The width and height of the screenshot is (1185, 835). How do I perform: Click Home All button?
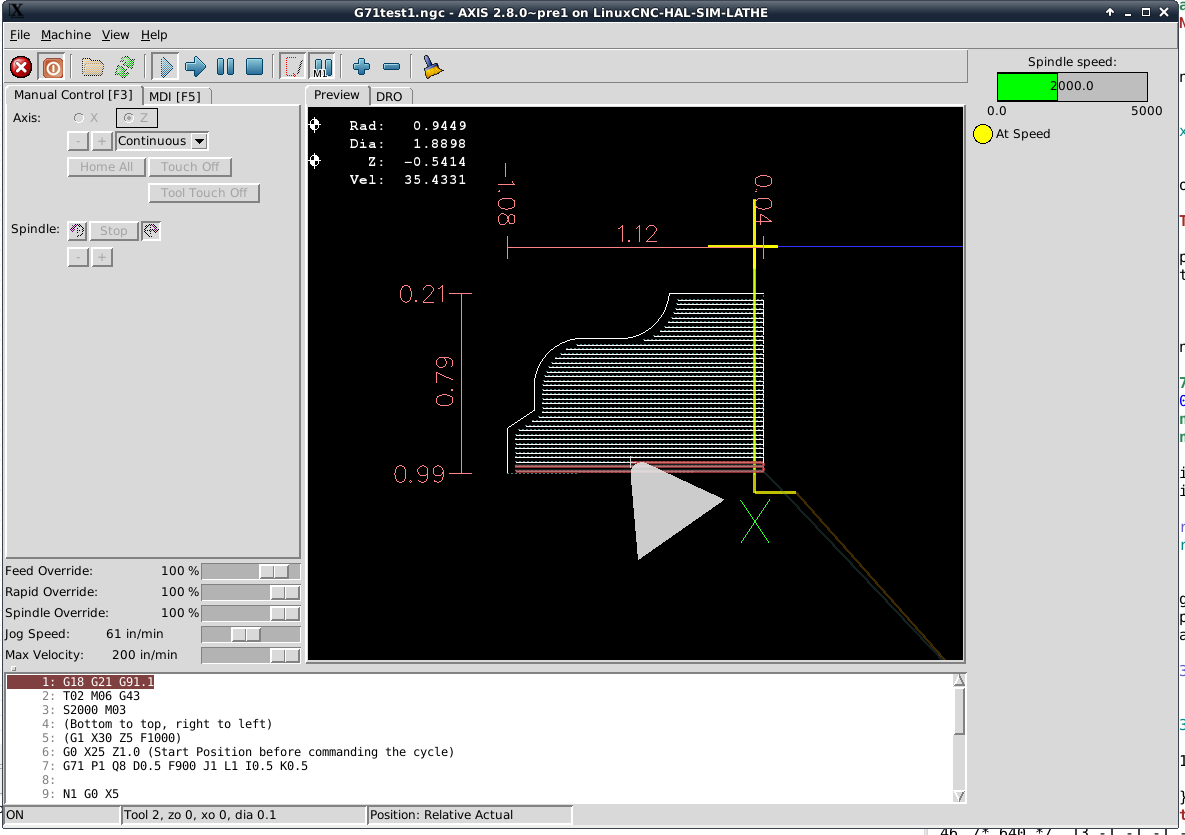pyautogui.click(x=107, y=167)
